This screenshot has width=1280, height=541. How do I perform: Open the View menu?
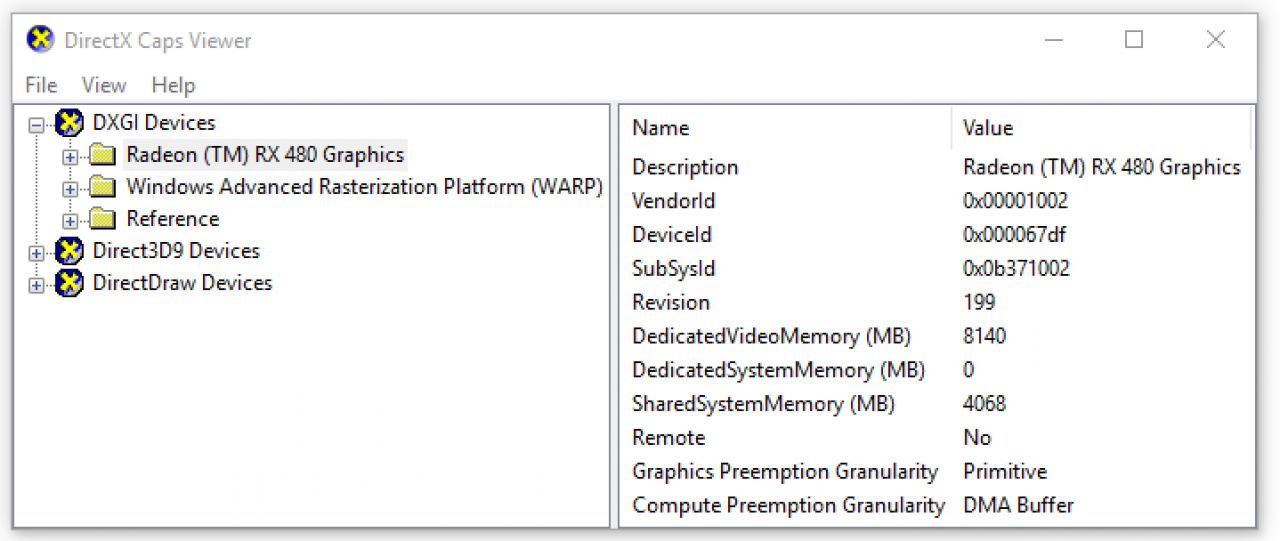[x=104, y=85]
